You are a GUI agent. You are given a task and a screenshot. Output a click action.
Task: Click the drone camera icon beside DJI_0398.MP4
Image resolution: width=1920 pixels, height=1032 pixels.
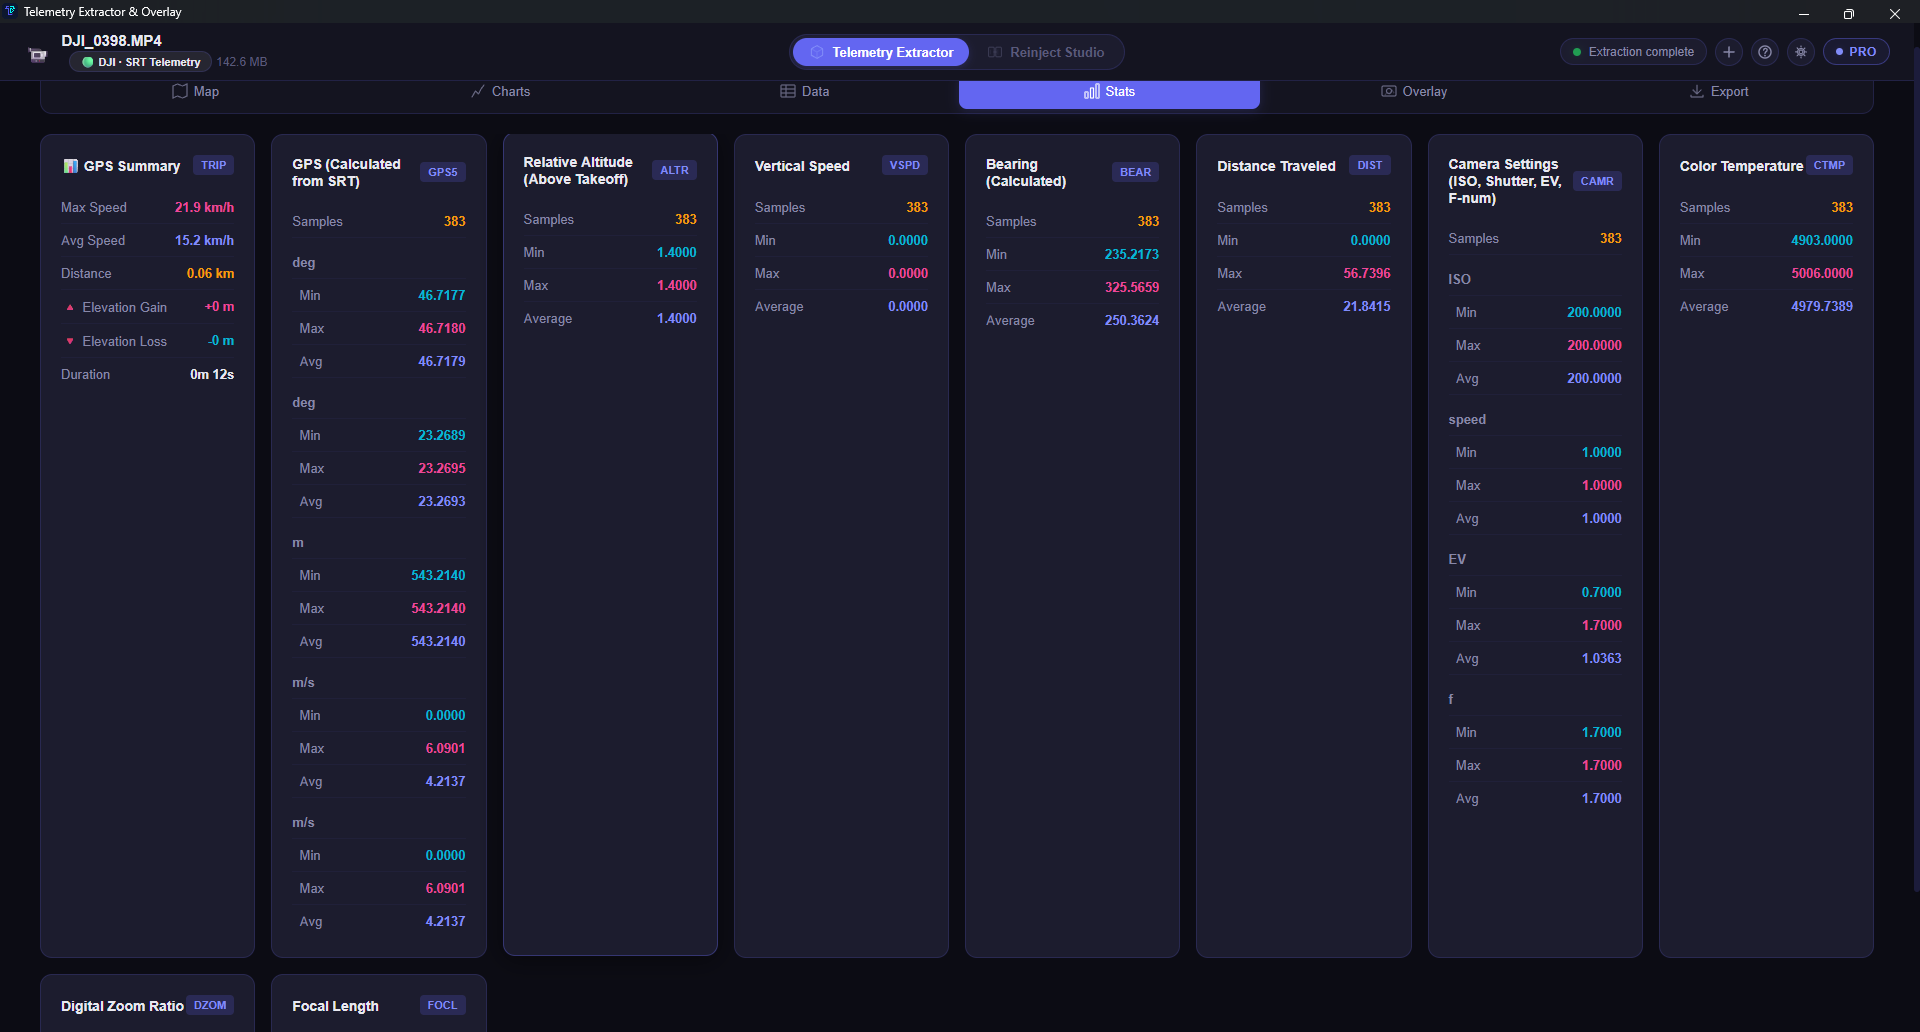(37, 54)
